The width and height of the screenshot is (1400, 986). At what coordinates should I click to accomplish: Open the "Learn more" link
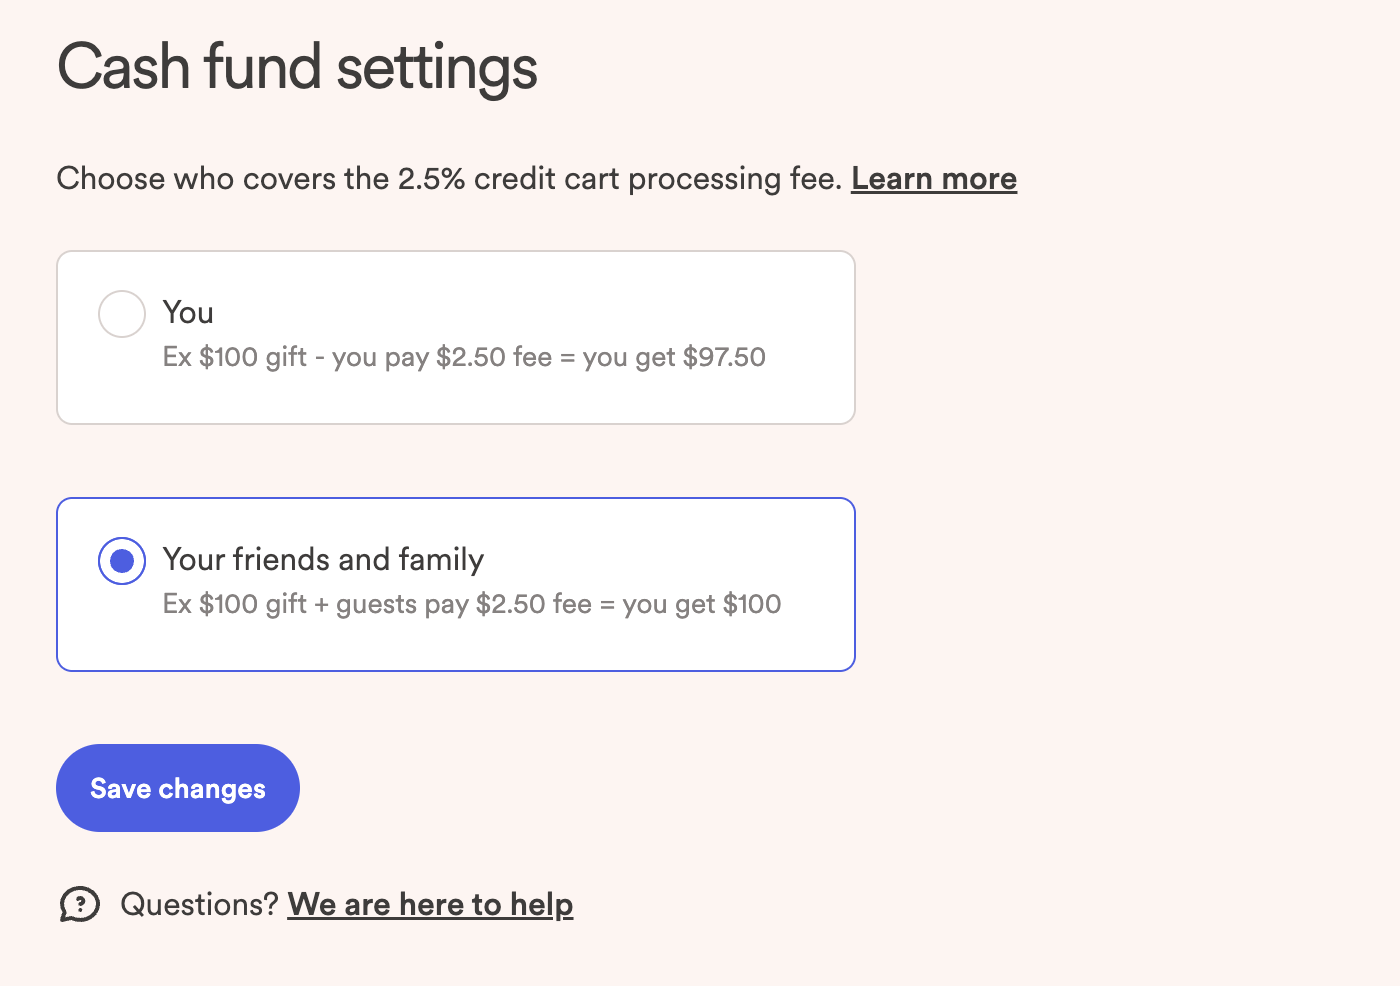(x=933, y=179)
